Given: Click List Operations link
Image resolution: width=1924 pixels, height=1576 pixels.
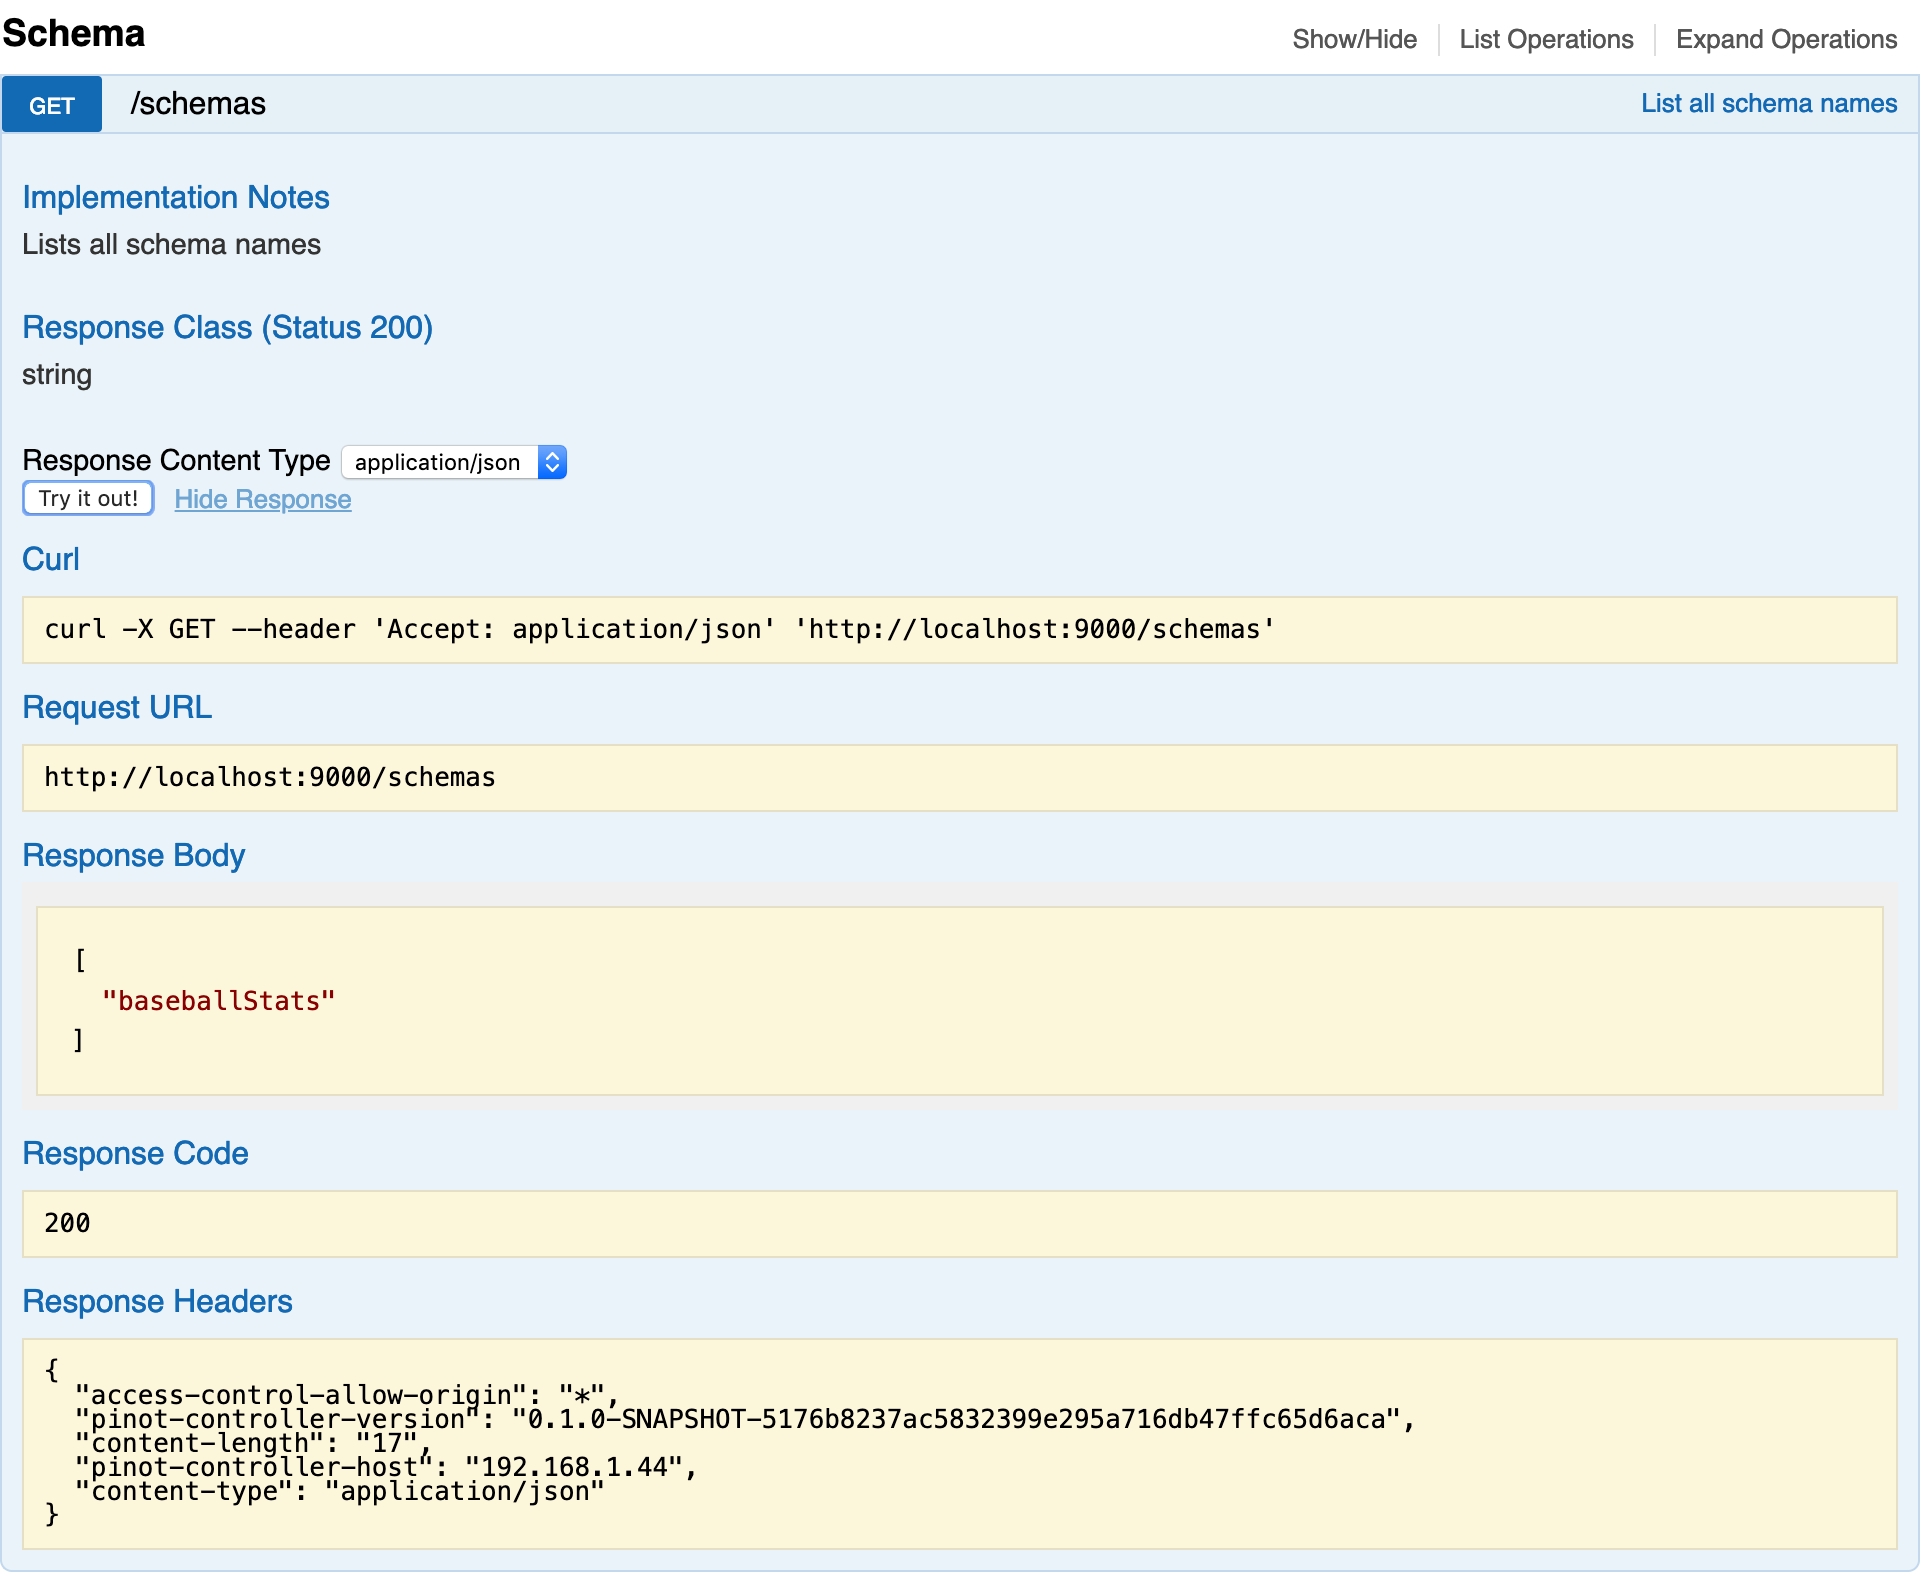Looking at the screenshot, I should coord(1546,39).
